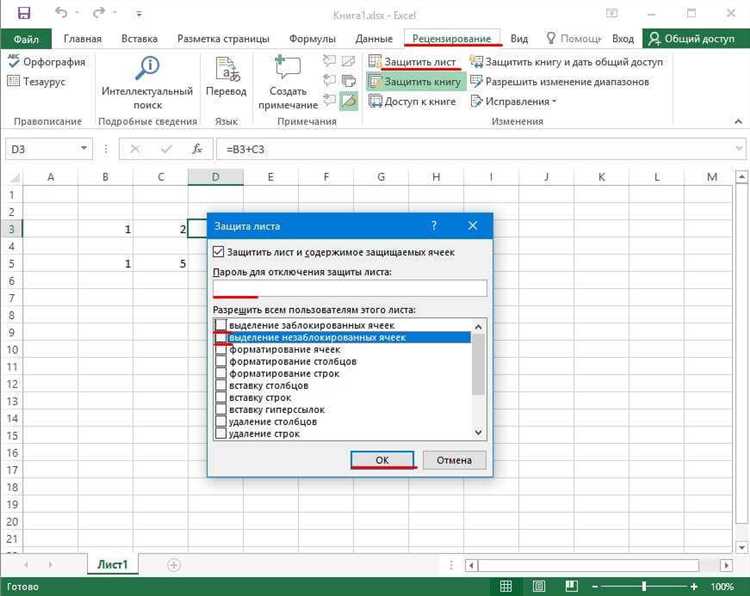The width and height of the screenshot is (750, 596).
Task: Open Доступ к книге
Action: click(x=412, y=101)
